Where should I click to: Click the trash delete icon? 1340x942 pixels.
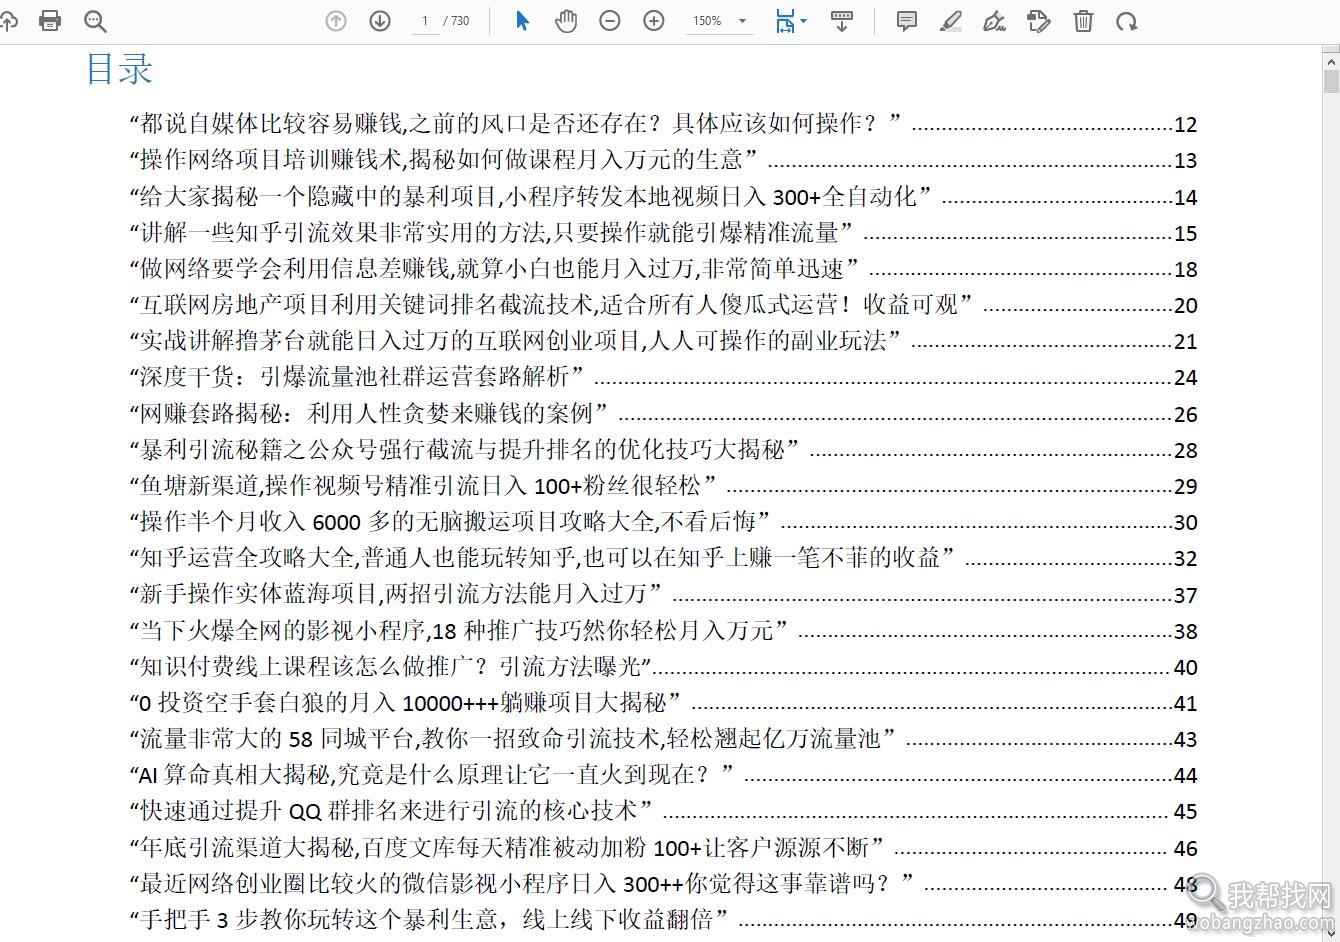point(1083,20)
